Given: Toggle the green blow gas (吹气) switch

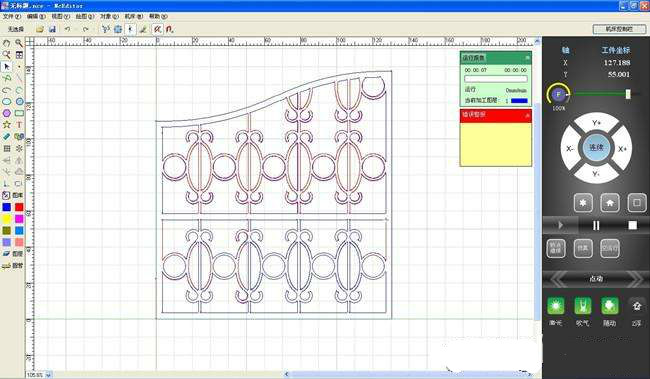Looking at the screenshot, I should pos(582,306).
